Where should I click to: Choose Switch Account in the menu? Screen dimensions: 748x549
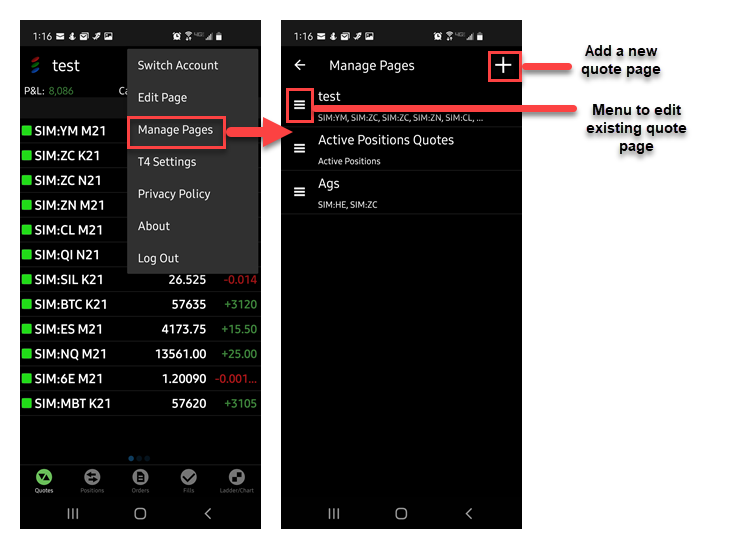pos(178,66)
